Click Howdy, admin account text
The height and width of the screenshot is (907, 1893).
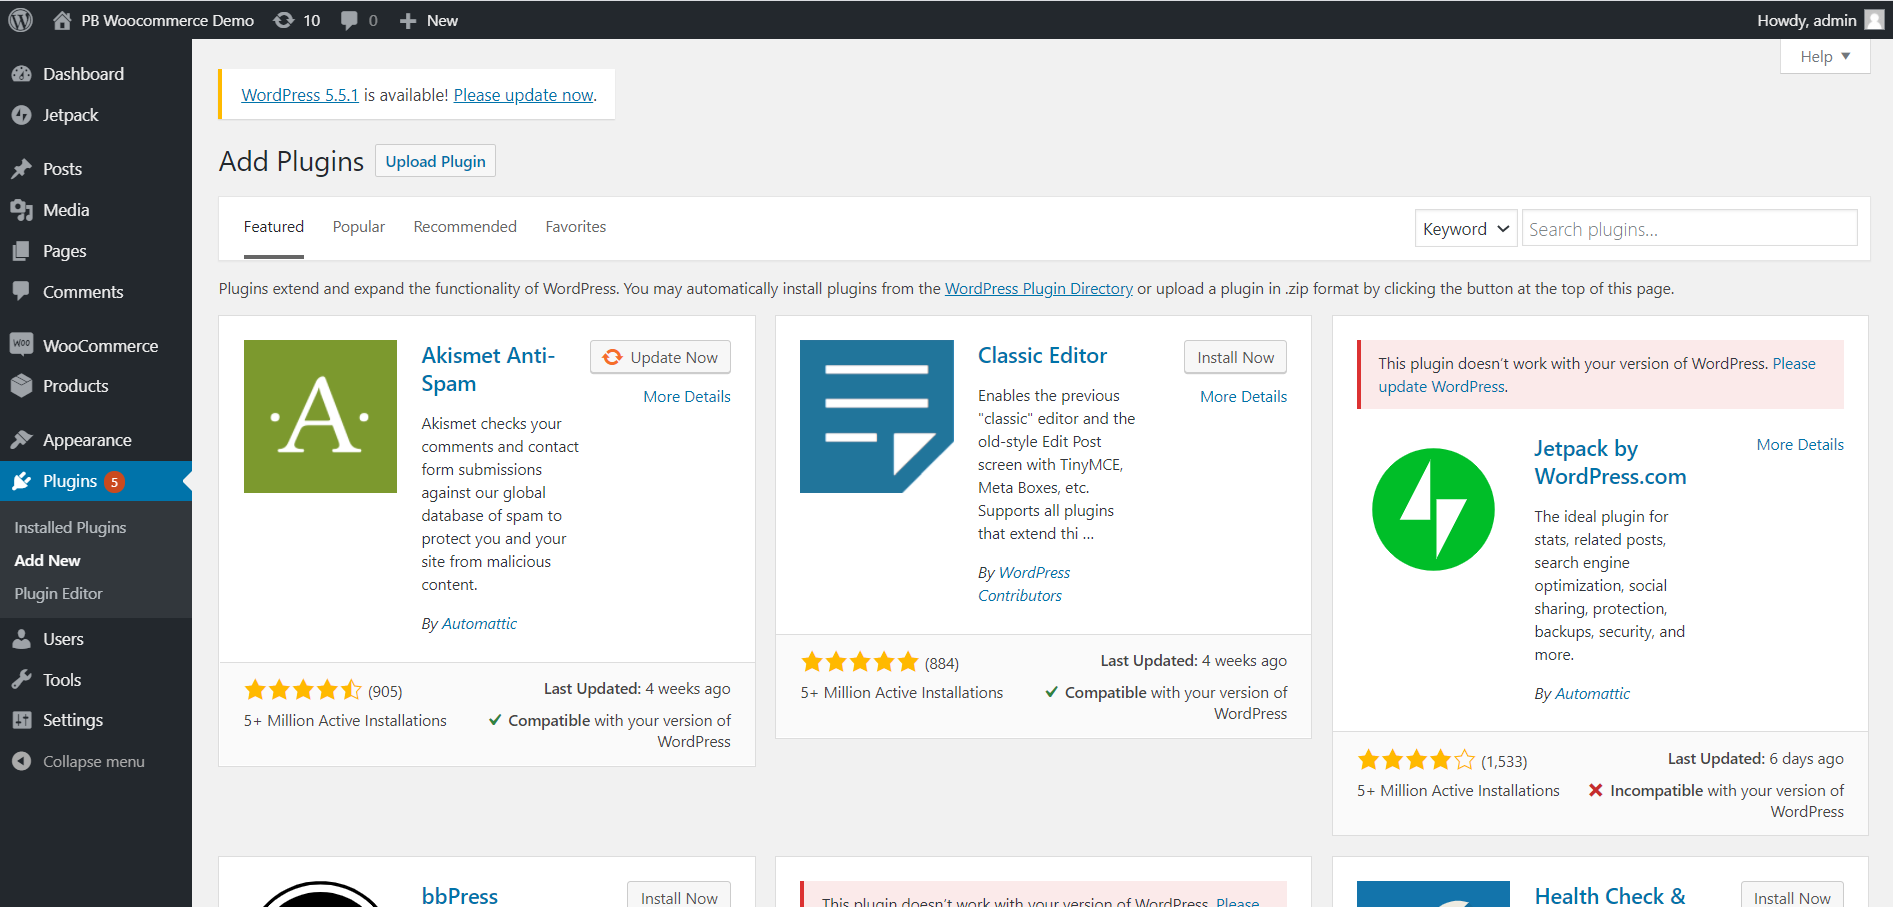[x=1806, y=20]
